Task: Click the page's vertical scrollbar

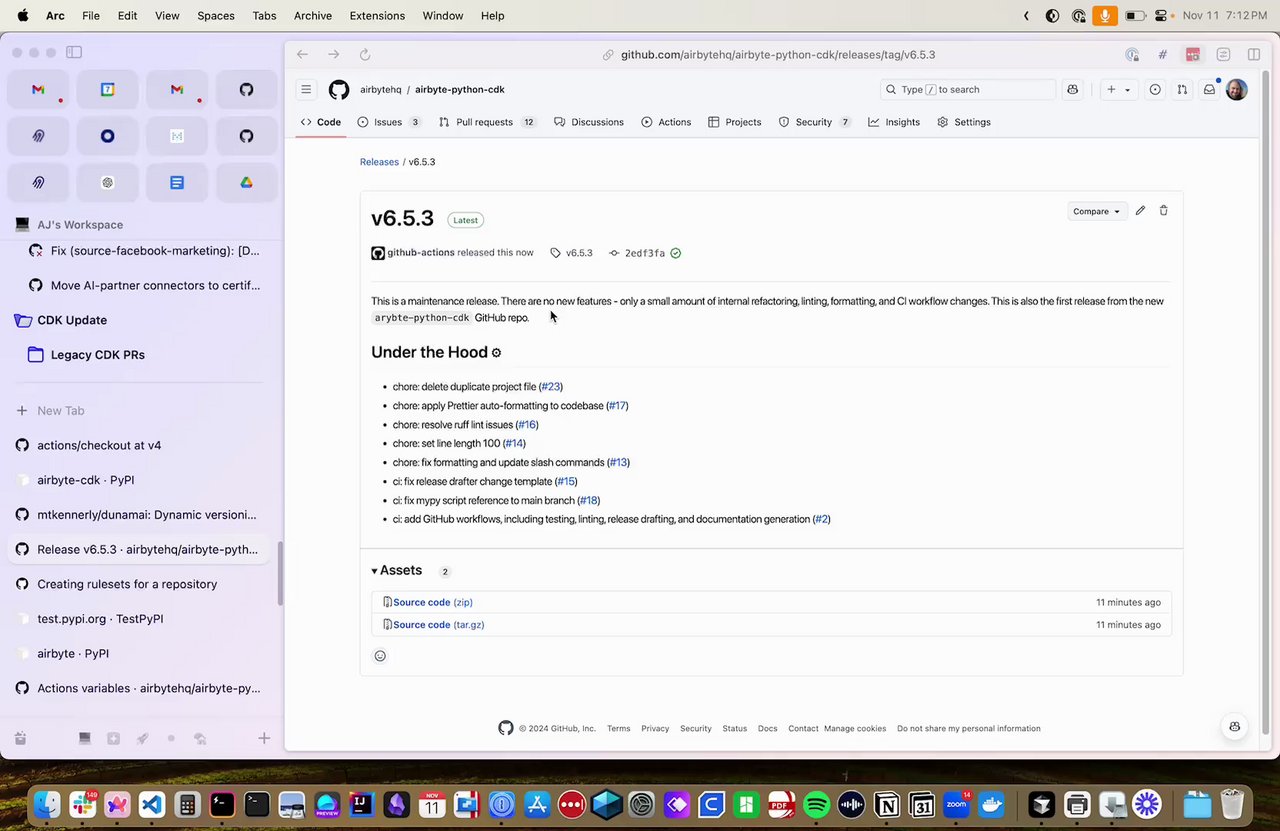Action: (x=1267, y=400)
